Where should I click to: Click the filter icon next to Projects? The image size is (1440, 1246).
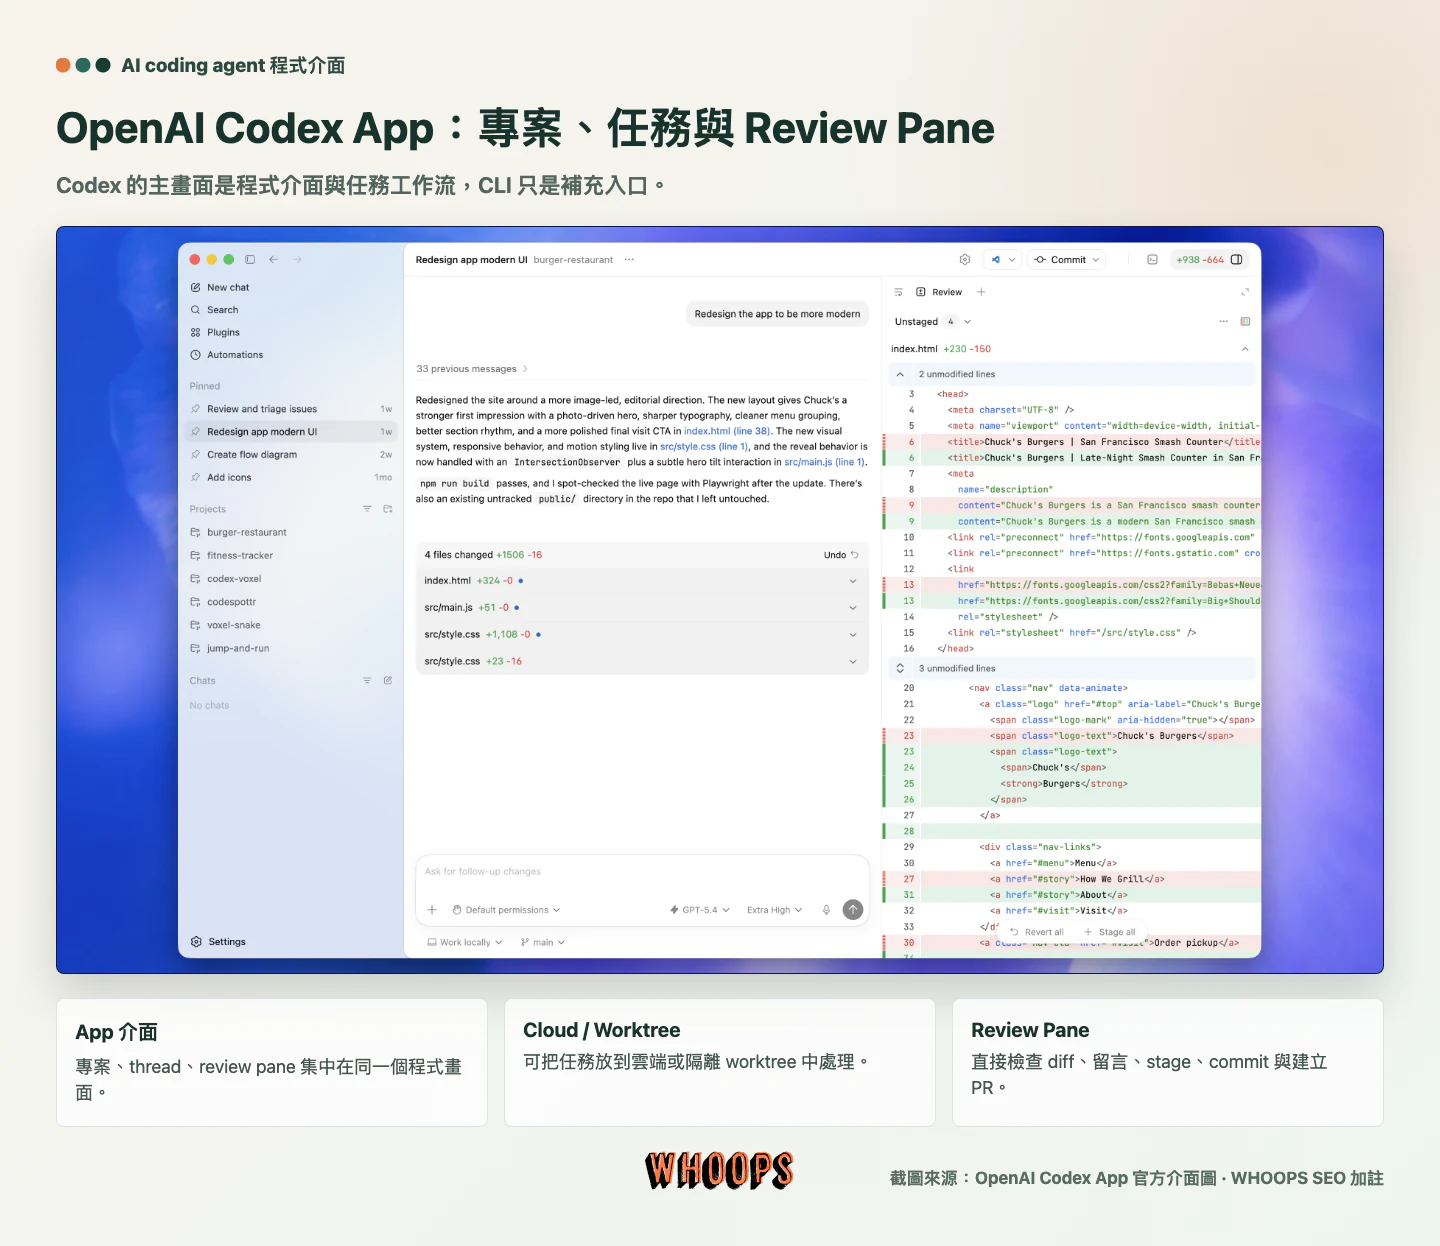[x=367, y=509]
